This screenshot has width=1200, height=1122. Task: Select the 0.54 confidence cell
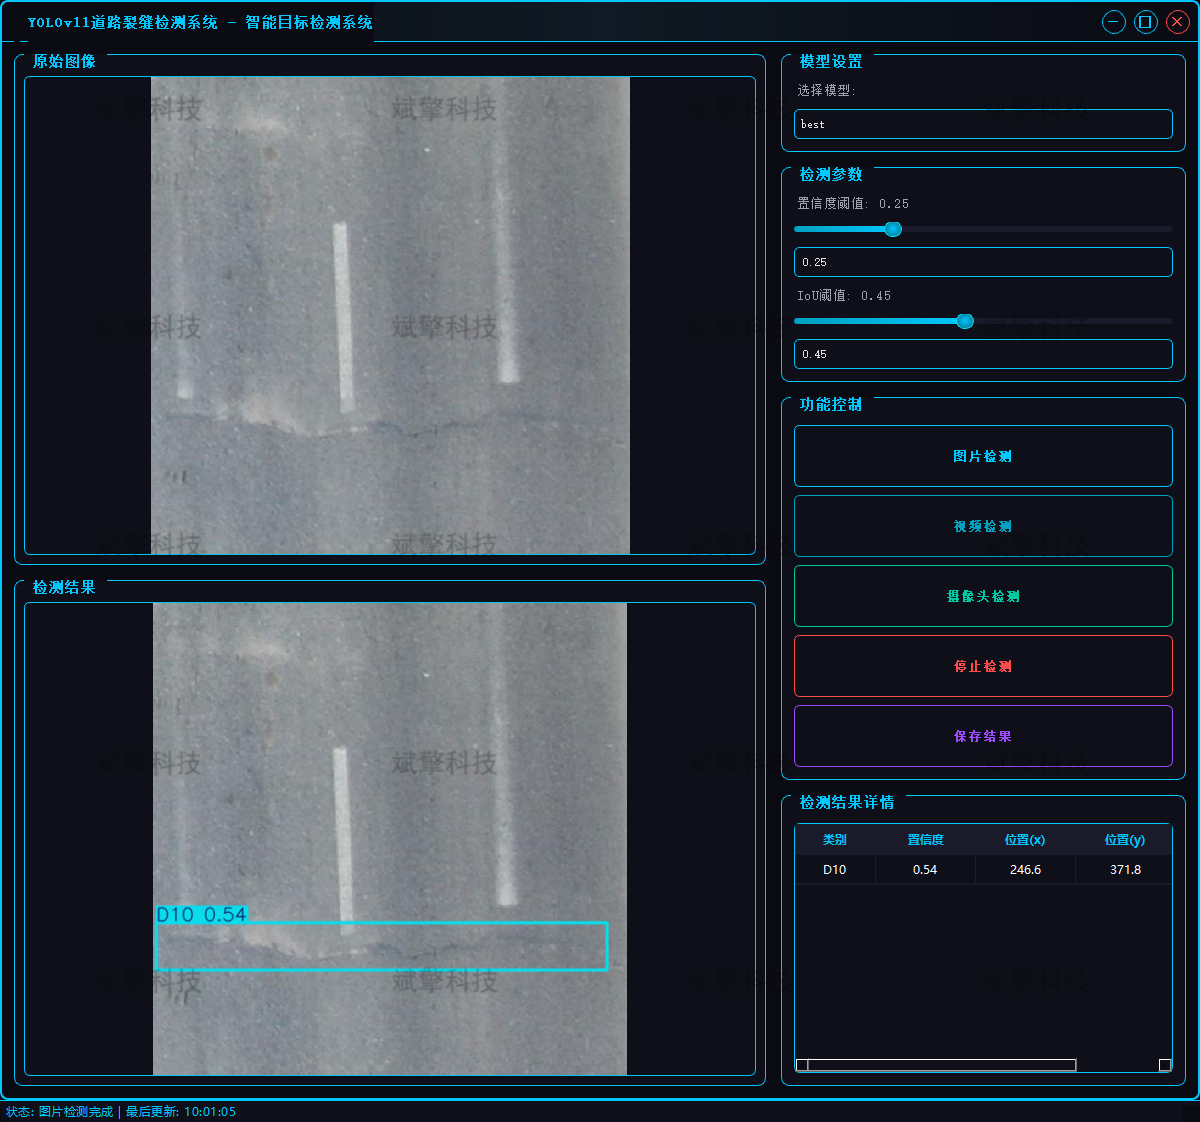tap(925, 870)
